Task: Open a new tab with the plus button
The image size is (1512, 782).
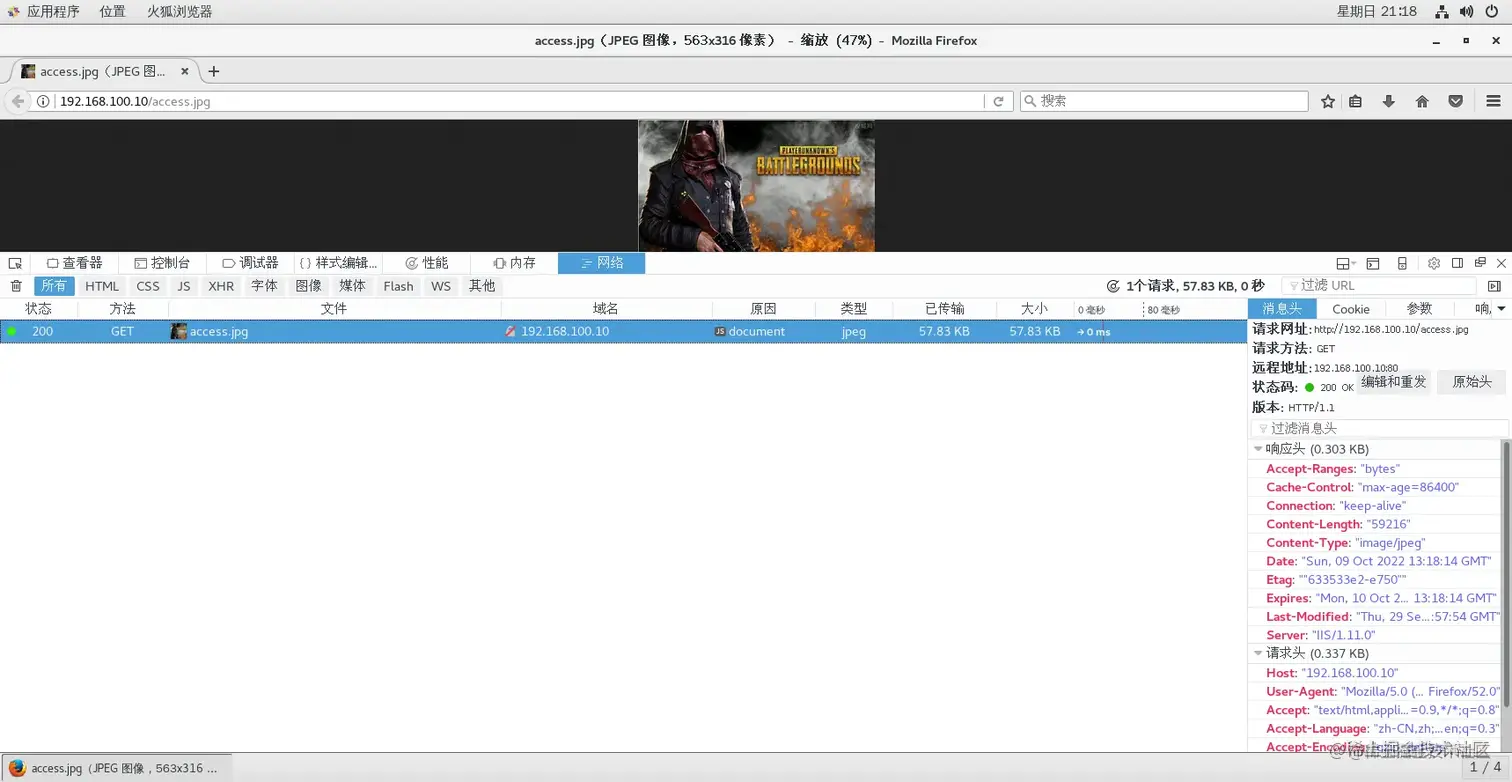Action: click(213, 71)
